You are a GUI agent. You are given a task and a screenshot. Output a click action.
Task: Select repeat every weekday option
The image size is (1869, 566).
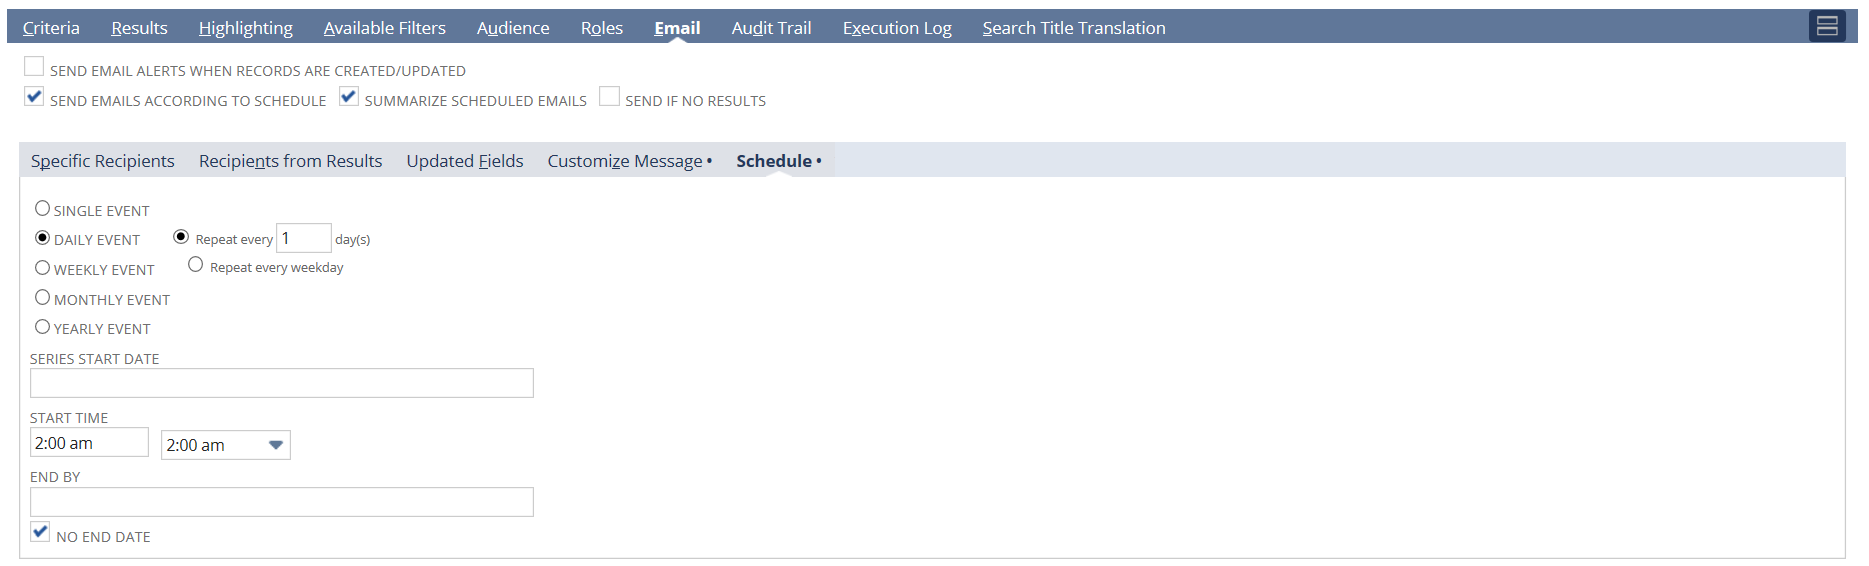pyautogui.click(x=196, y=265)
